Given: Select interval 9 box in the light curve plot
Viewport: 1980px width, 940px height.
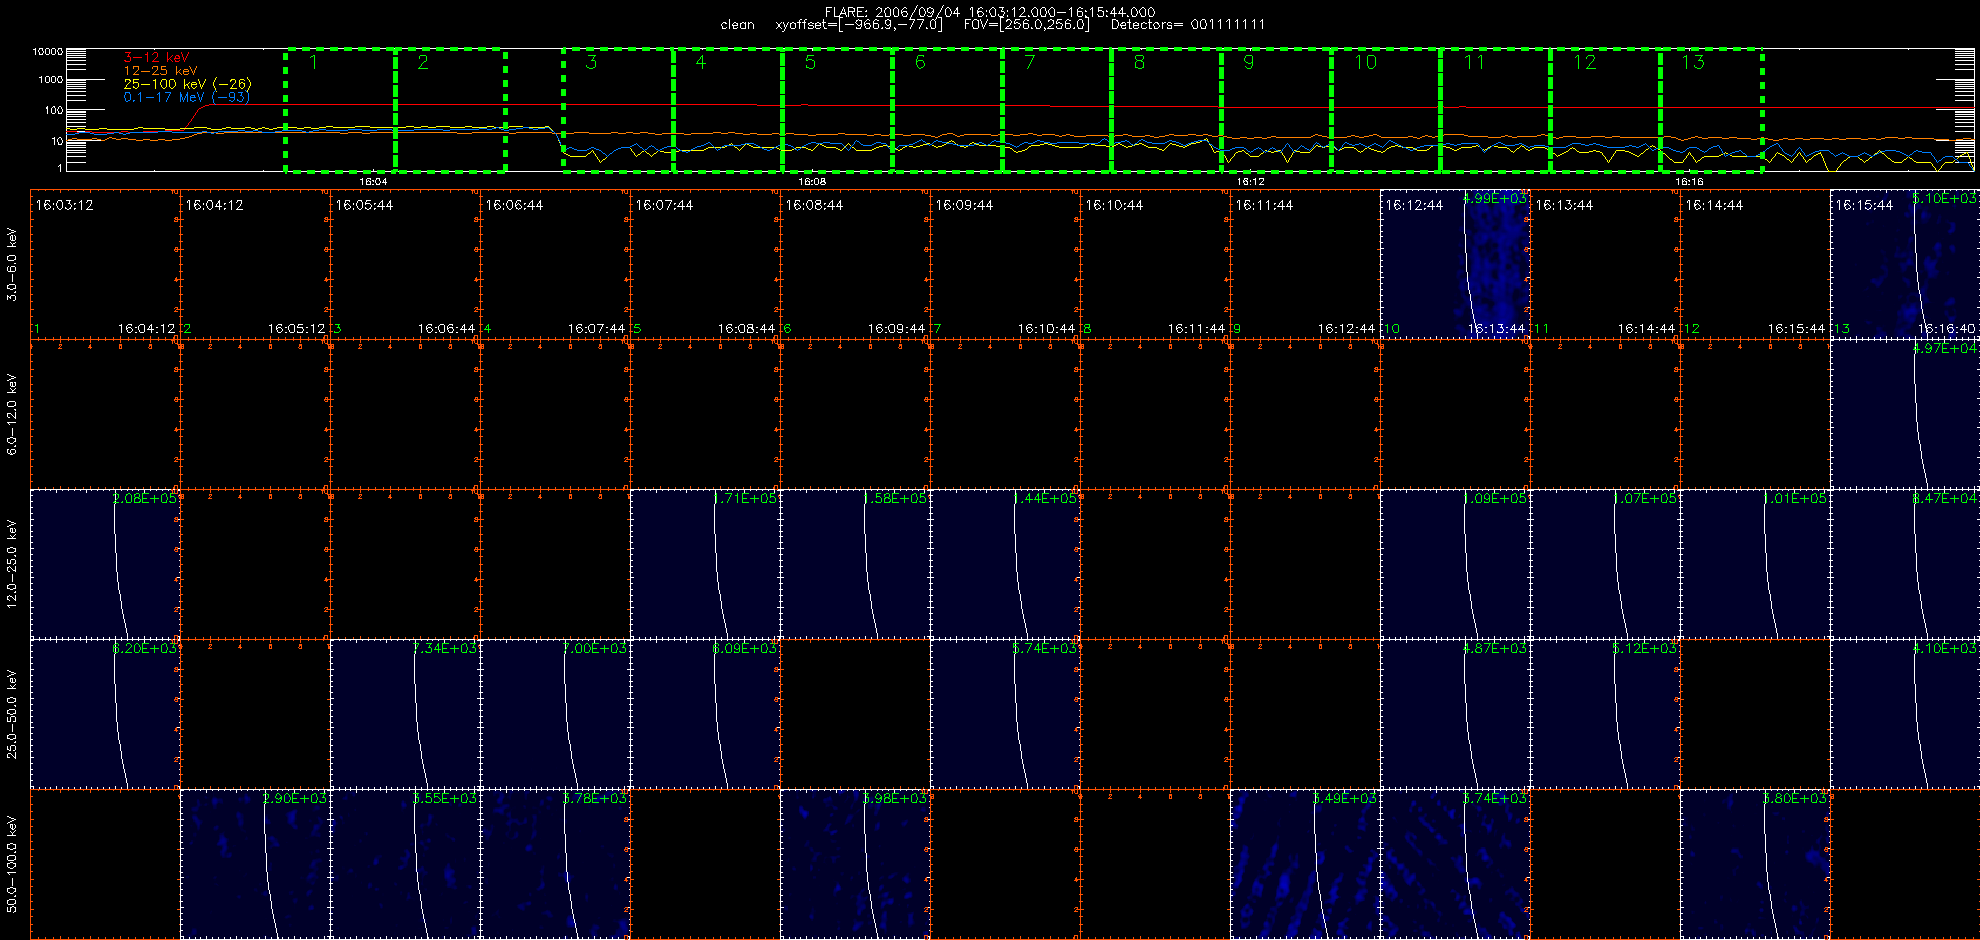Looking at the screenshot, I should tap(1277, 109).
